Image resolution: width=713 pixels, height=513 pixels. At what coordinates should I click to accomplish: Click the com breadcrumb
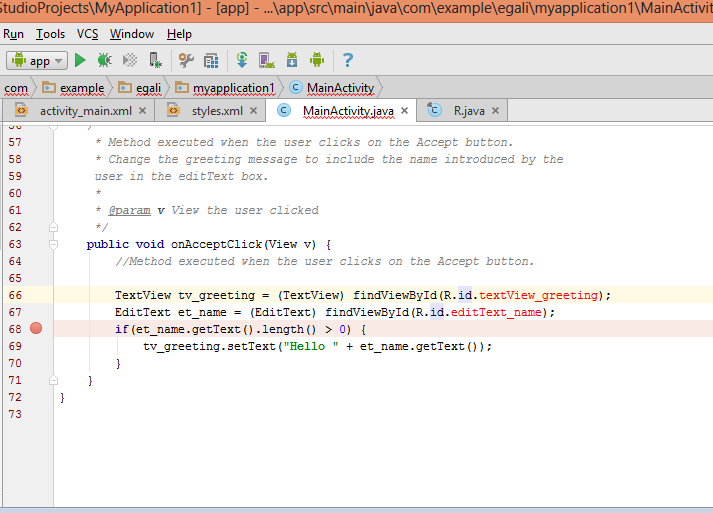click(x=16, y=88)
